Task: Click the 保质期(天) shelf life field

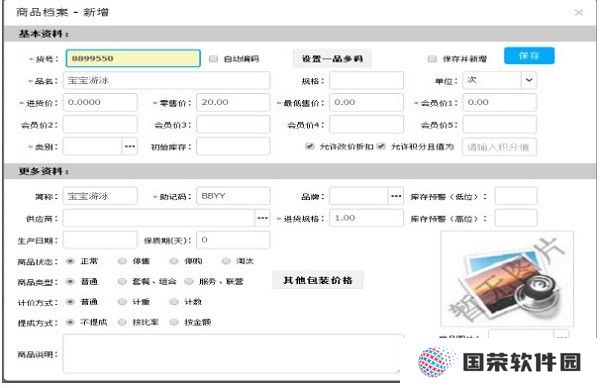Action: coord(233,240)
